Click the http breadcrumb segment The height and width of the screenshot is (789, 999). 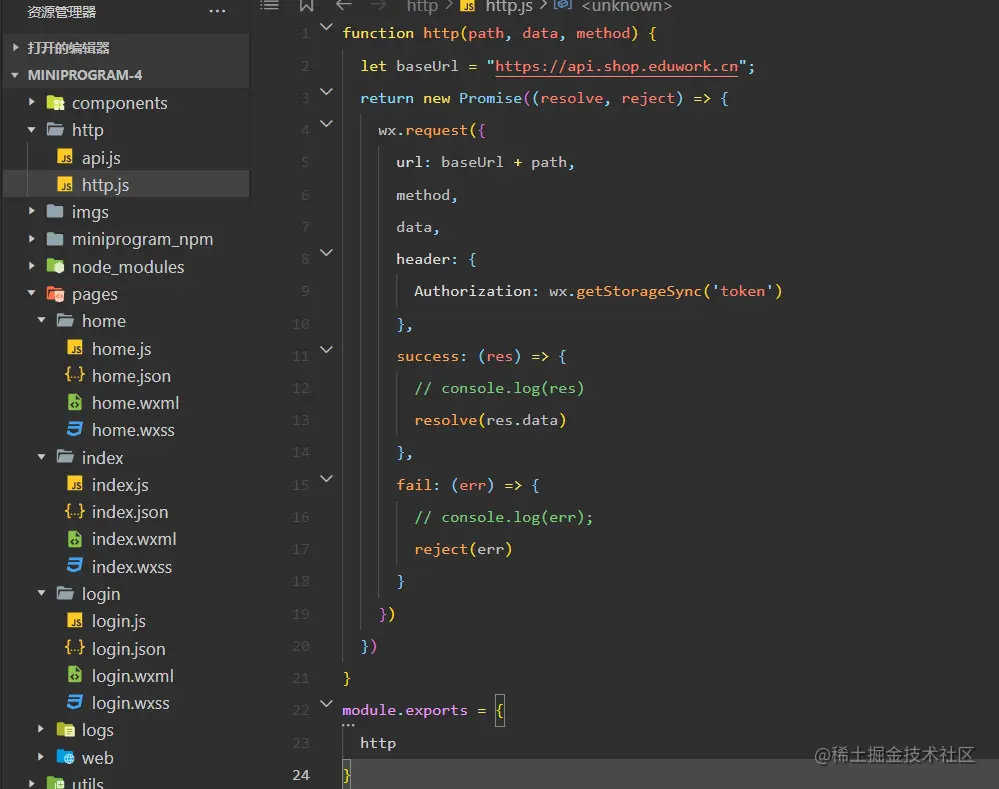[422, 6]
